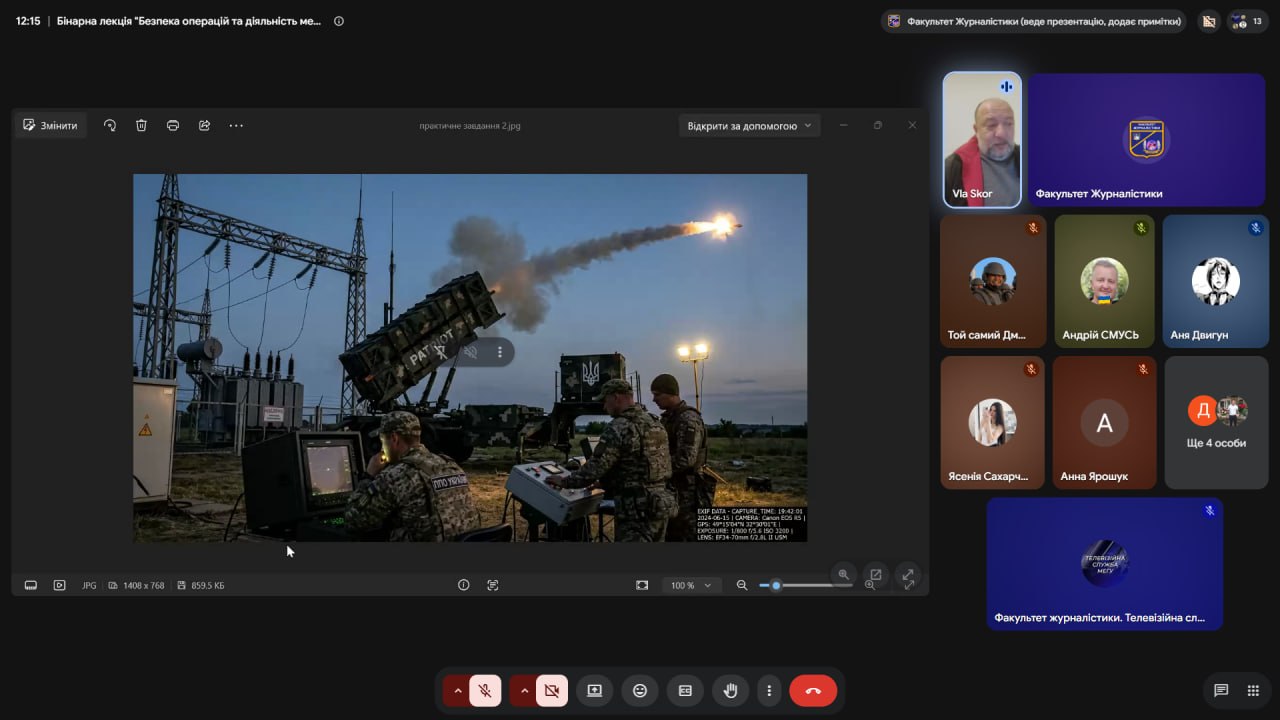Share the image from Photos toolbar
The width and height of the screenshot is (1280, 720).
point(204,125)
